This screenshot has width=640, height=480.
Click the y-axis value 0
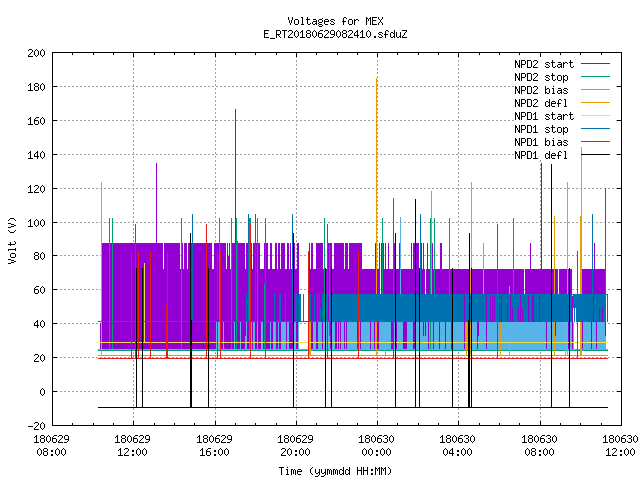click(x=42, y=392)
